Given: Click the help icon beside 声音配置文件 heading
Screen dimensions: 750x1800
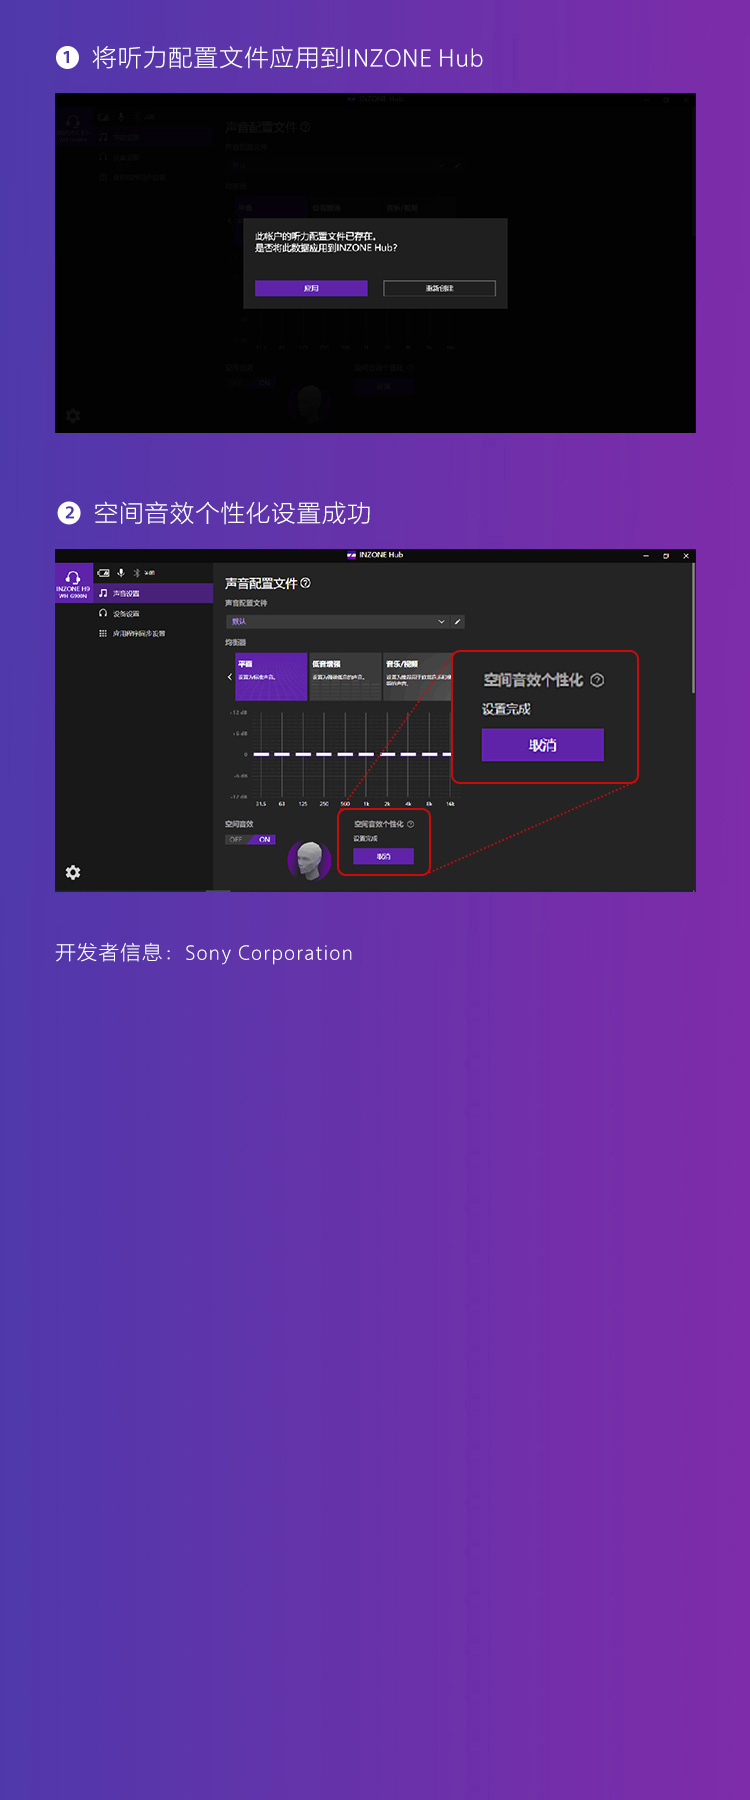Looking at the screenshot, I should click(306, 583).
